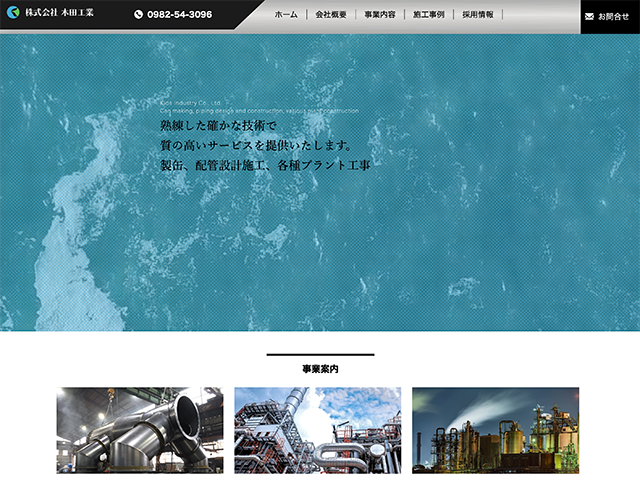The height and width of the screenshot is (480, 640).
Task: Click the envelope icon in the header
Action: (x=589, y=16)
